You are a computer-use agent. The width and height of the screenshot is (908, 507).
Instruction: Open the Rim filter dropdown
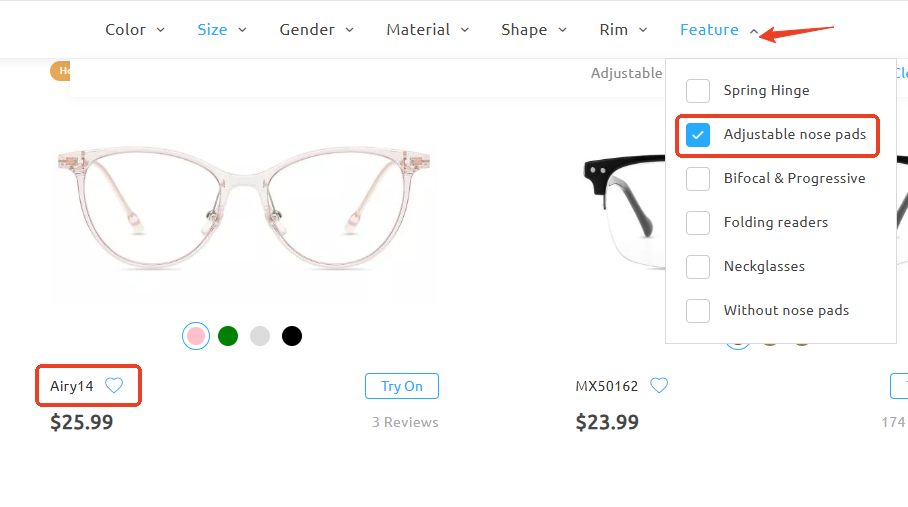(x=623, y=30)
